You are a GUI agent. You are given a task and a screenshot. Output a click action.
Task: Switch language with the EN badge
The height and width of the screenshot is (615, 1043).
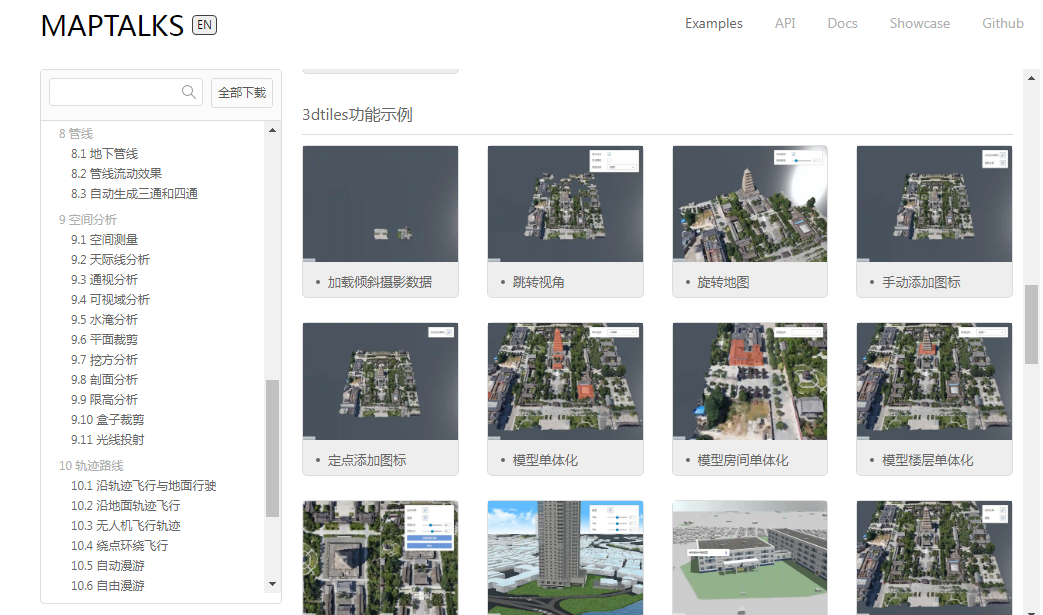(x=204, y=25)
